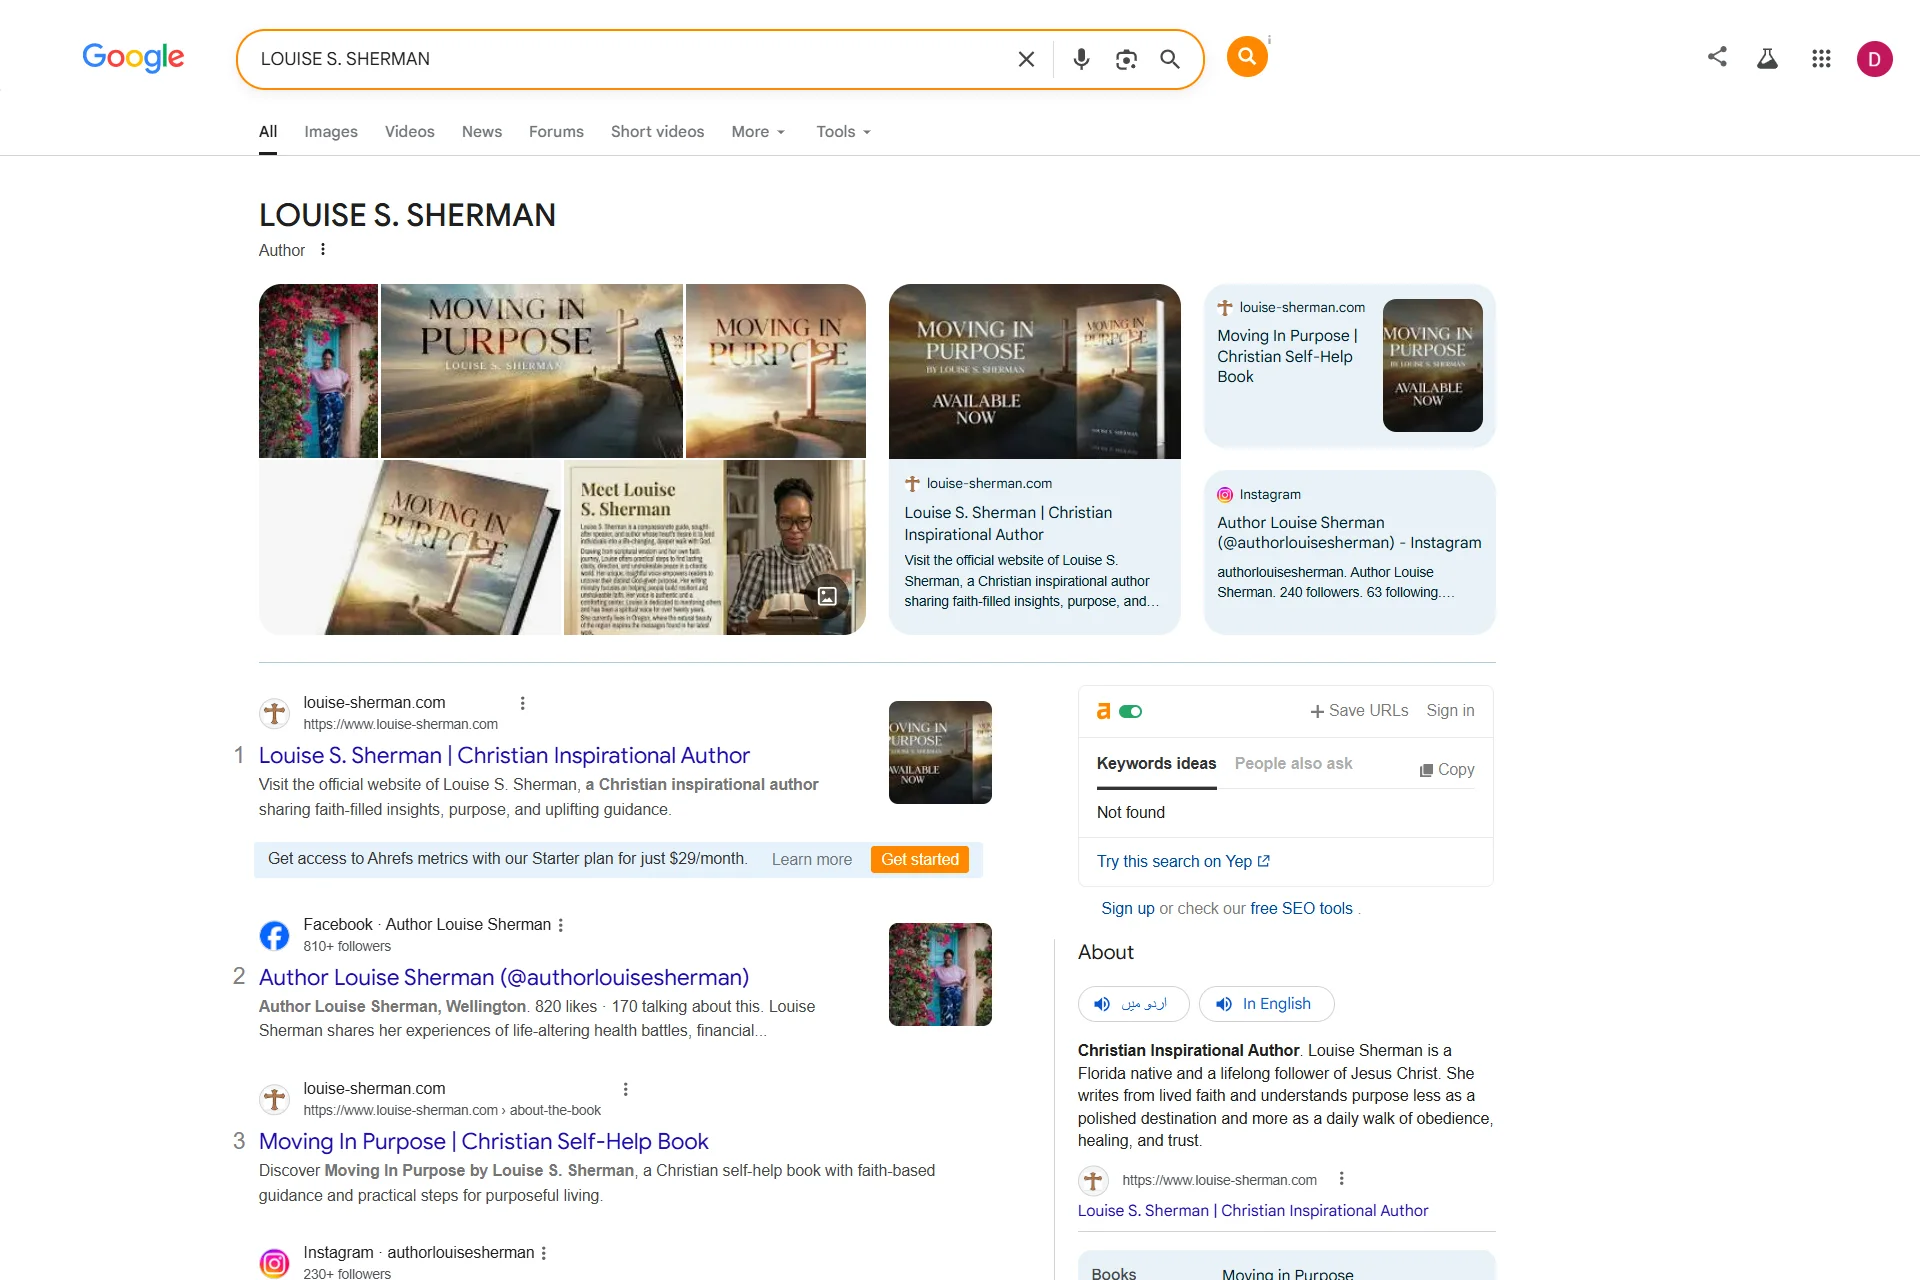The image size is (1920, 1280).
Task: Clear the search box text
Action: (x=1026, y=59)
